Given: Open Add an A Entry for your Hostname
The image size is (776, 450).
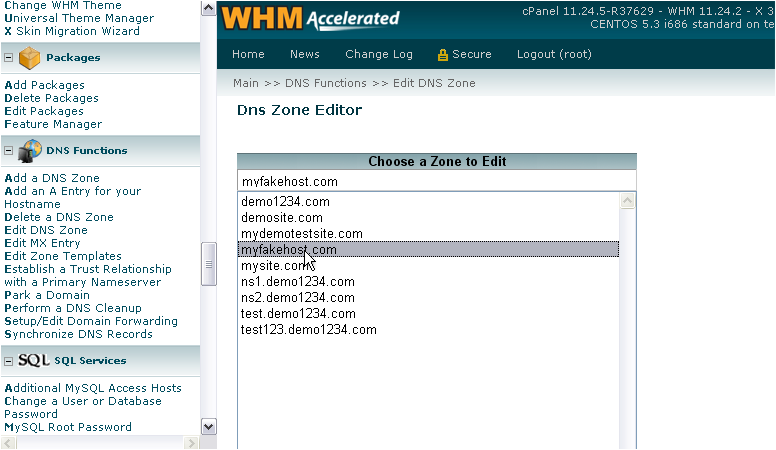Looking at the screenshot, I should pyautogui.click(x=72, y=197).
